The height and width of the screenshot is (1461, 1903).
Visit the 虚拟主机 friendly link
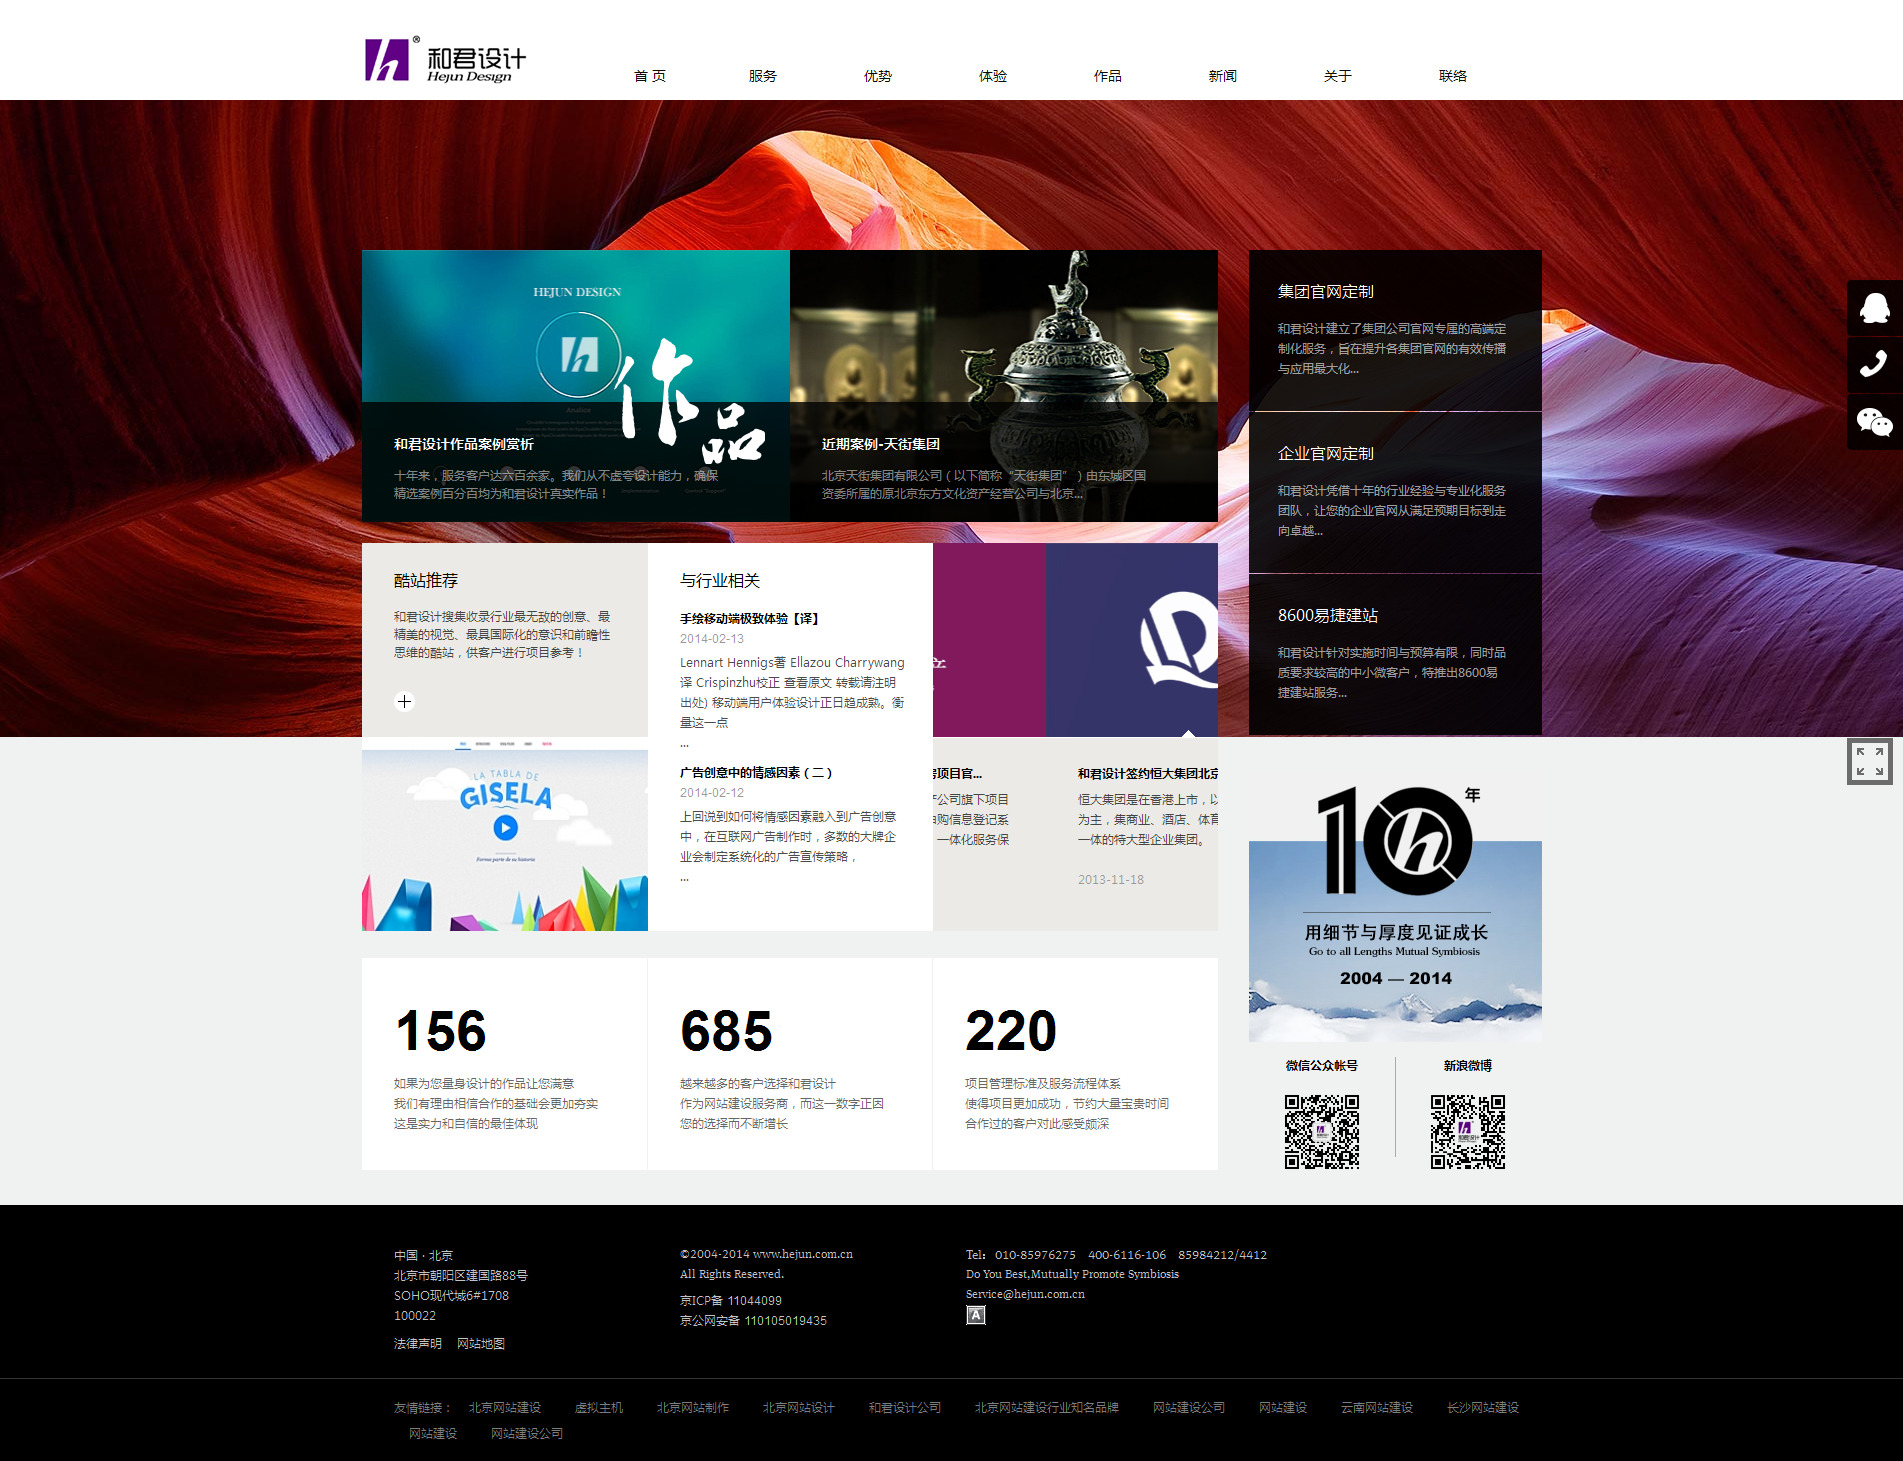(x=598, y=1408)
